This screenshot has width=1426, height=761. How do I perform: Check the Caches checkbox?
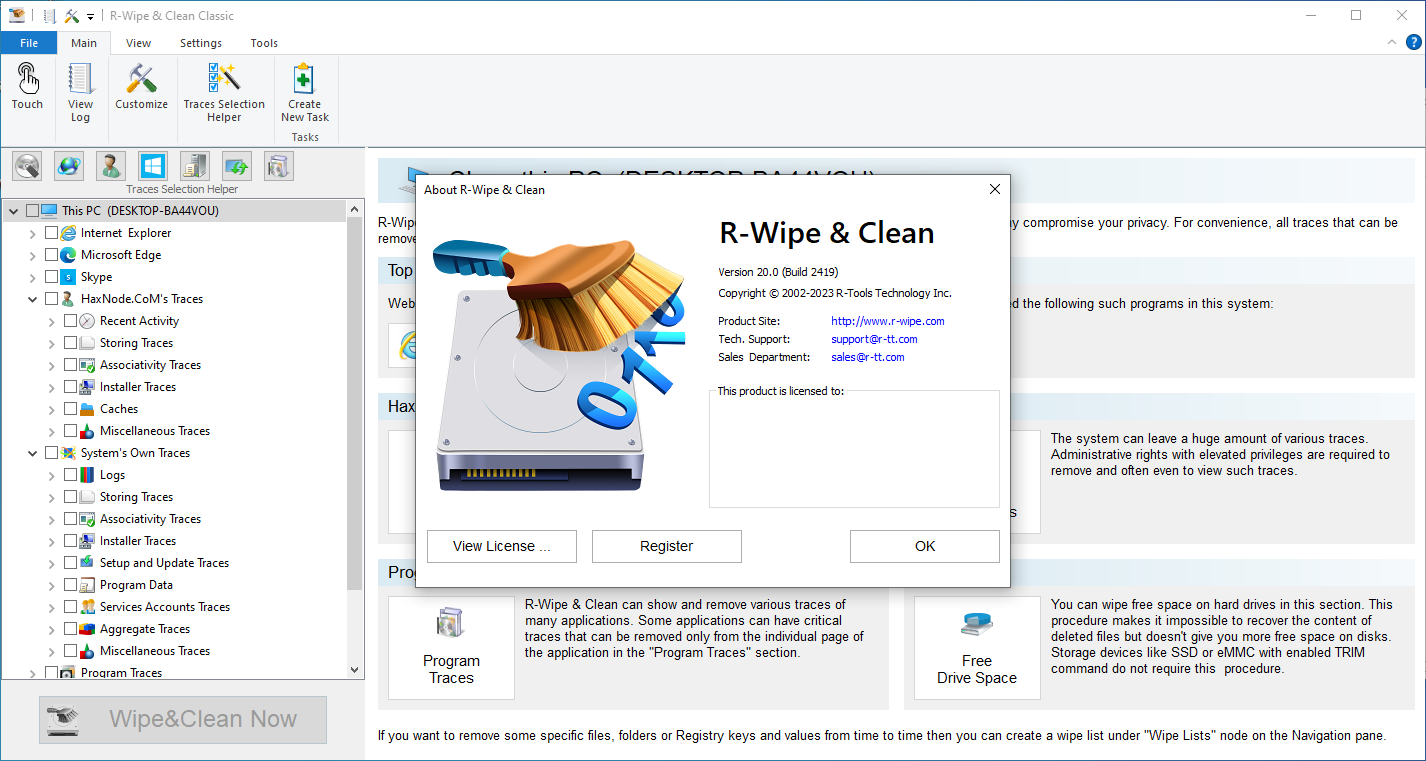pyautogui.click(x=70, y=409)
